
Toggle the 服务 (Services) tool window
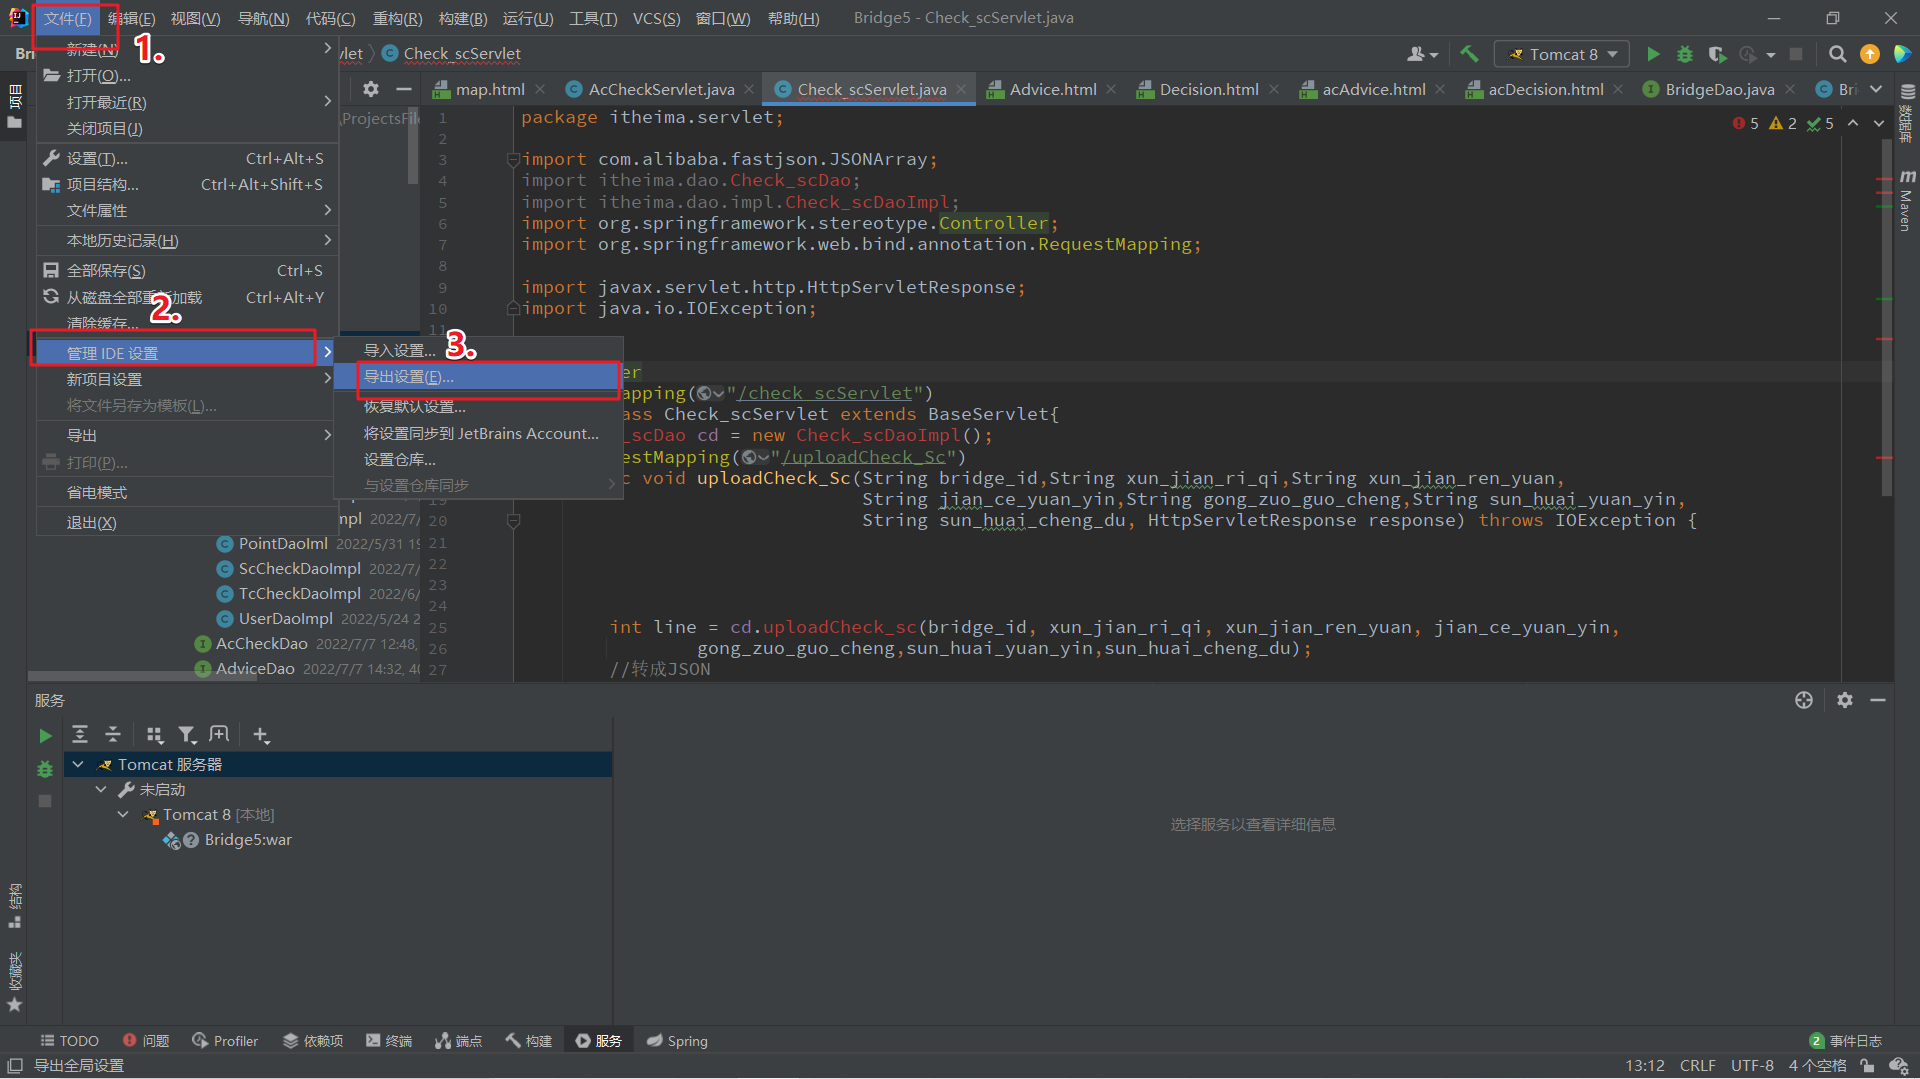click(598, 1041)
